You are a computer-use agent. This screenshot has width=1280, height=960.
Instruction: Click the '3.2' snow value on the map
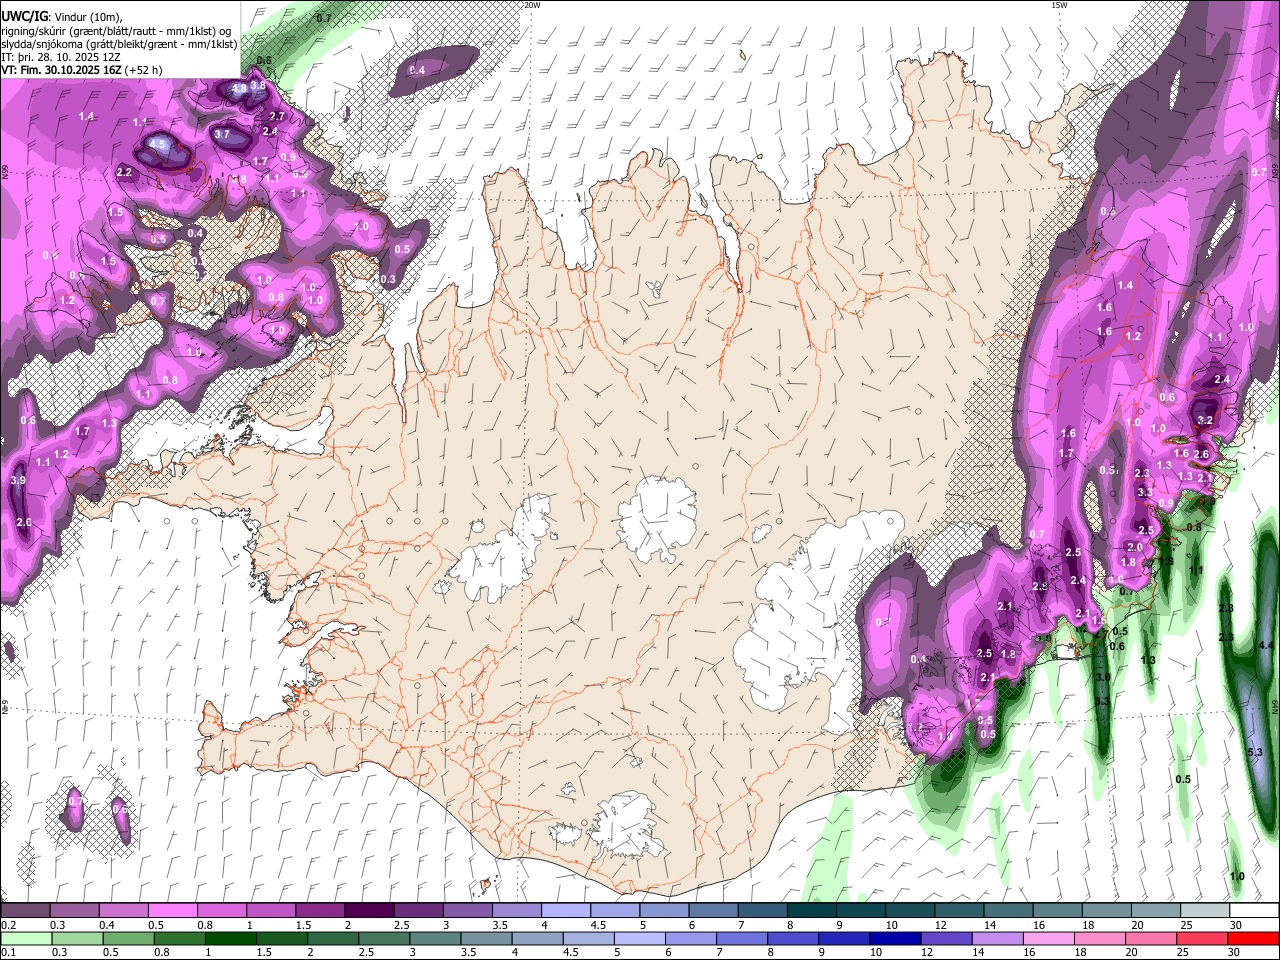[x=1205, y=421]
